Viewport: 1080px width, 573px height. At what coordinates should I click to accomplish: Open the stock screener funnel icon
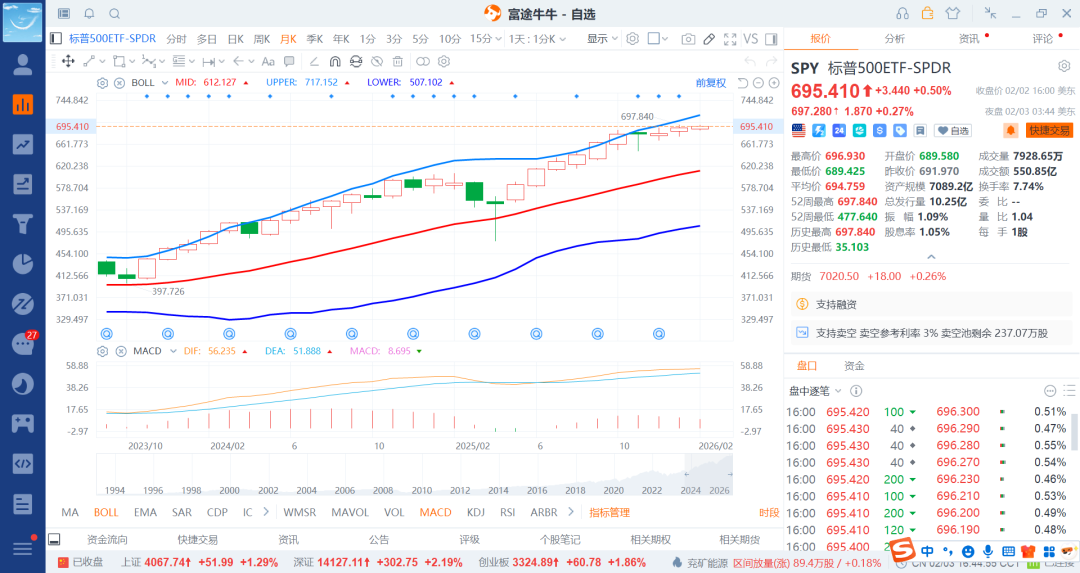pyautogui.click(x=23, y=224)
